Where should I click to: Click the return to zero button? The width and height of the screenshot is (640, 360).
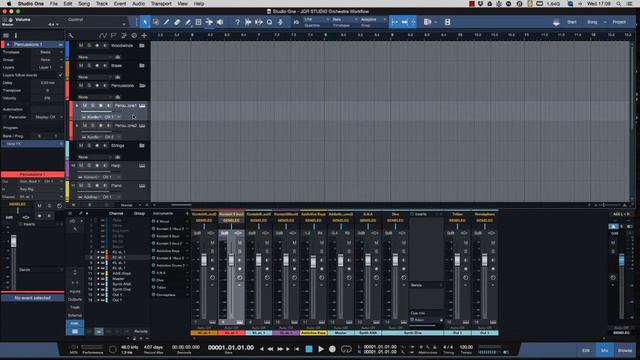click(297, 349)
